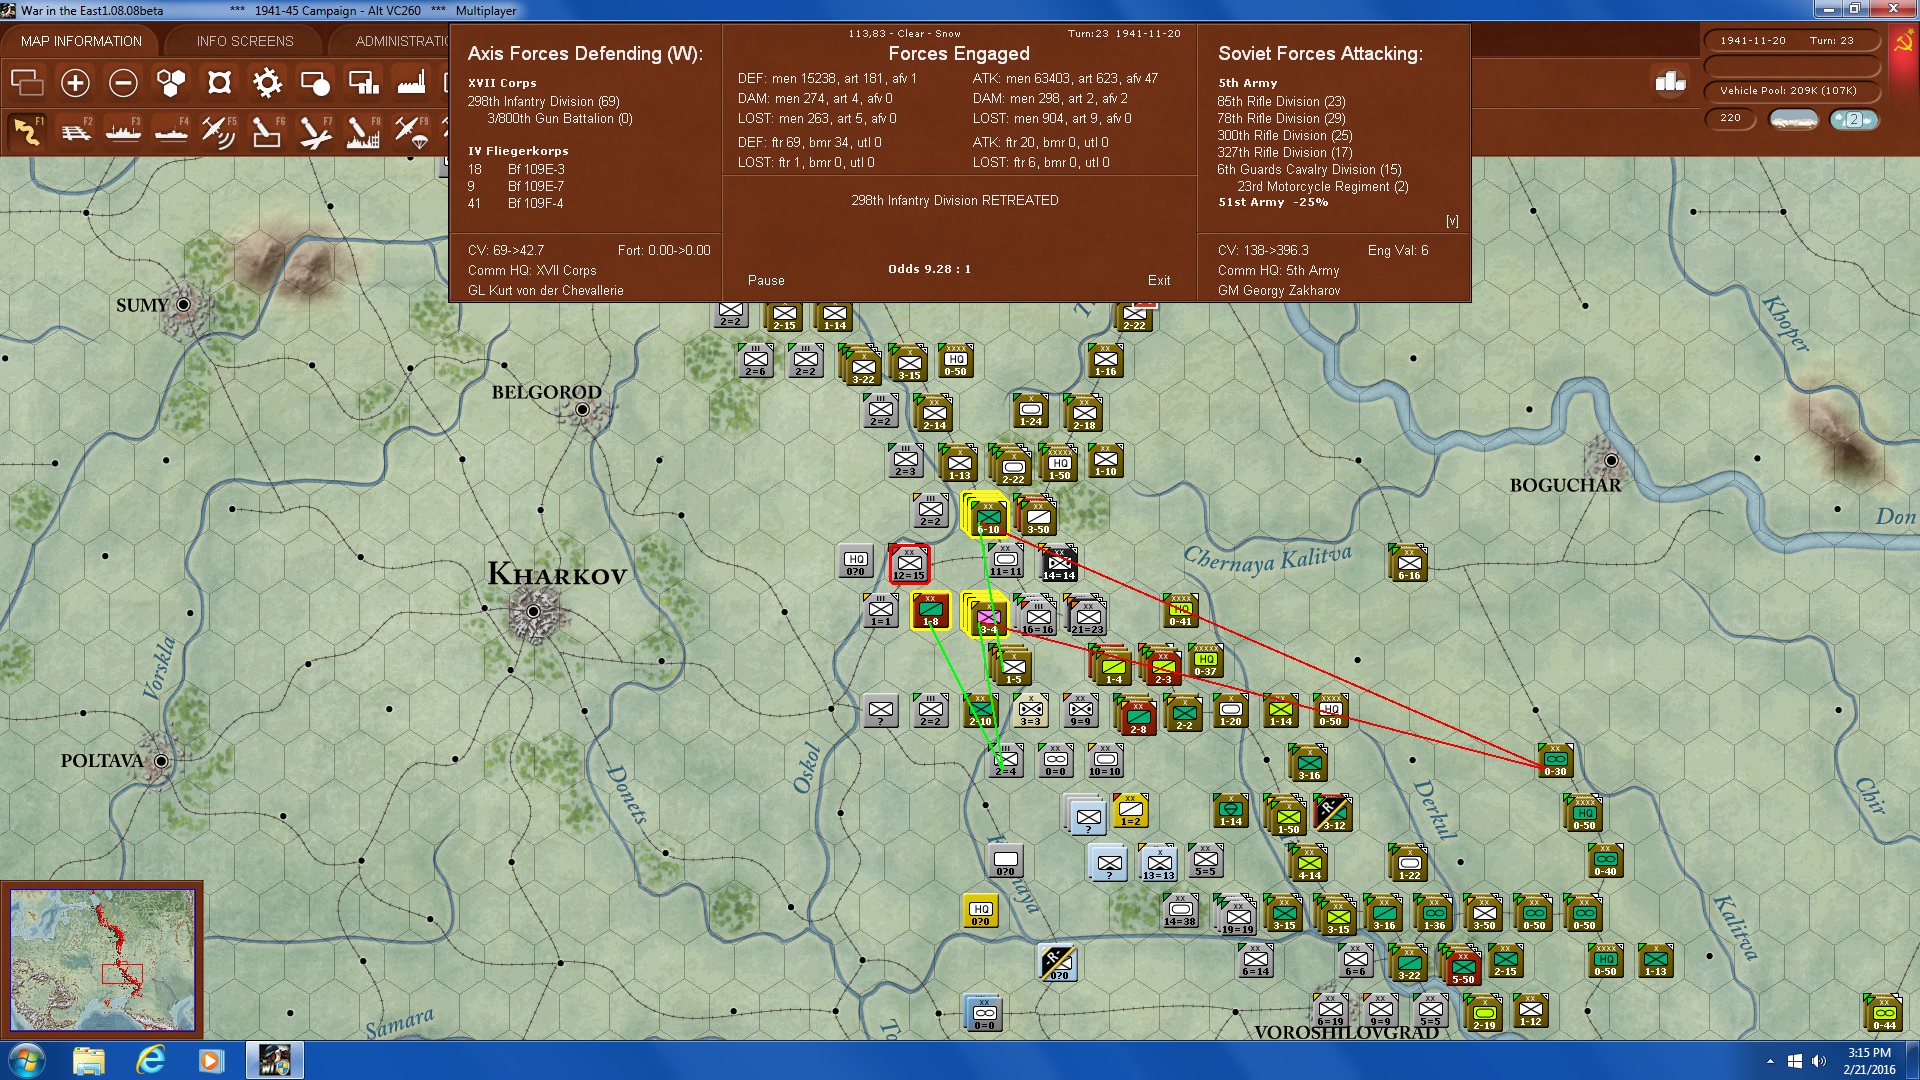Expand attacker list with [v] toggle
This screenshot has height=1080, width=1920.
pos(1452,221)
